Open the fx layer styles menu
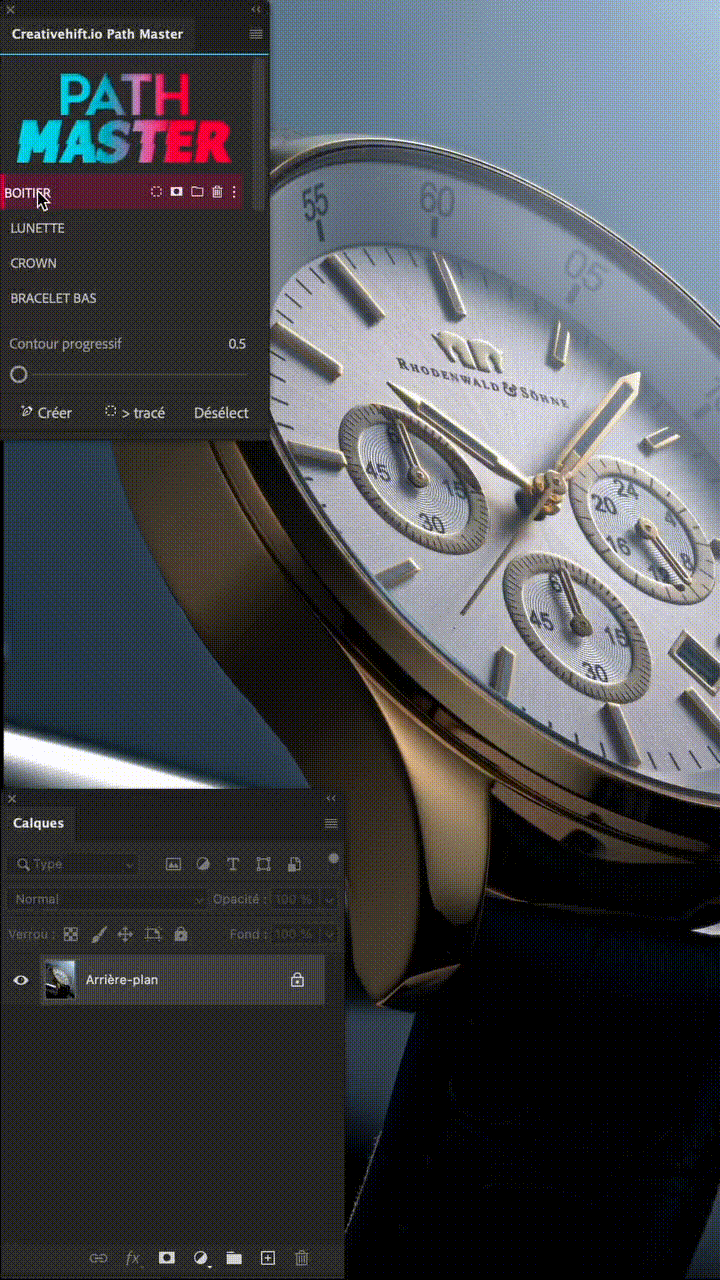 coord(132,1258)
